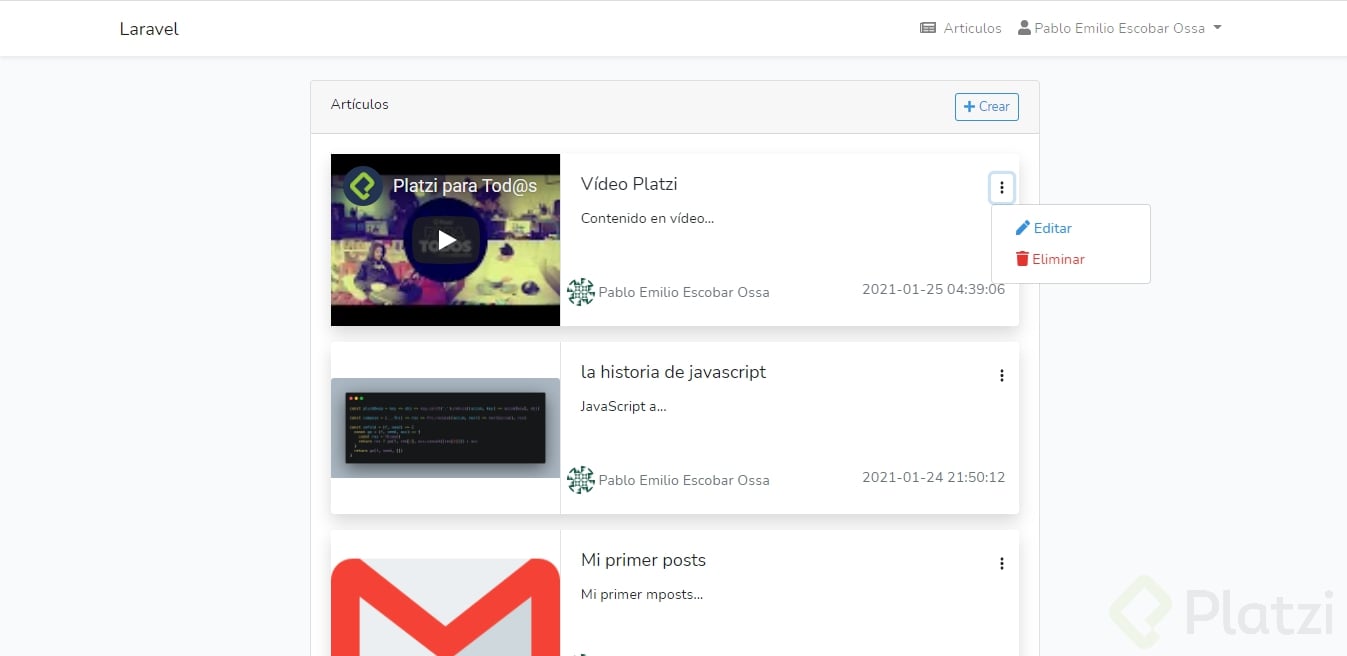Image resolution: width=1347 pixels, height=656 pixels.
Task: Click the trash icon next to Eliminar
Action: (1022, 259)
